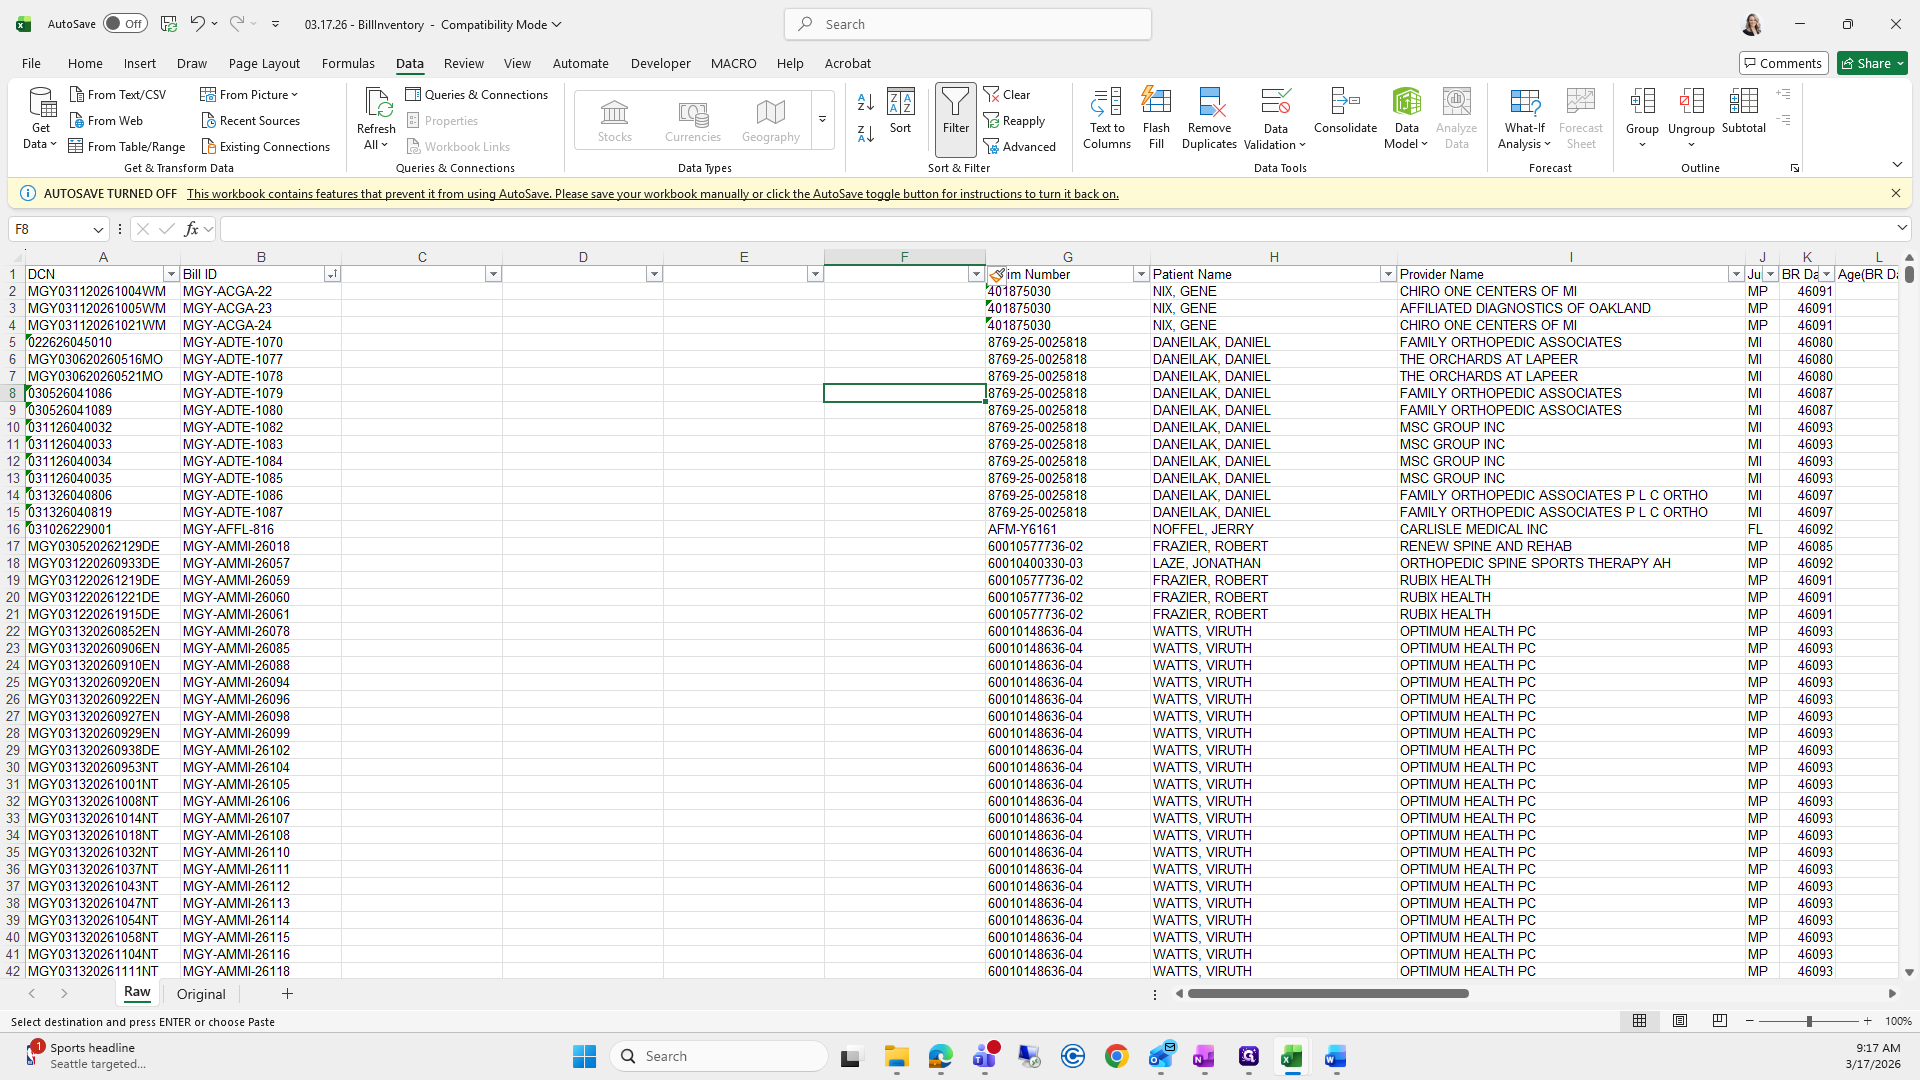Open Patient Name column filter dropdown
Screen dimensions: 1920x1080
tap(1387, 274)
